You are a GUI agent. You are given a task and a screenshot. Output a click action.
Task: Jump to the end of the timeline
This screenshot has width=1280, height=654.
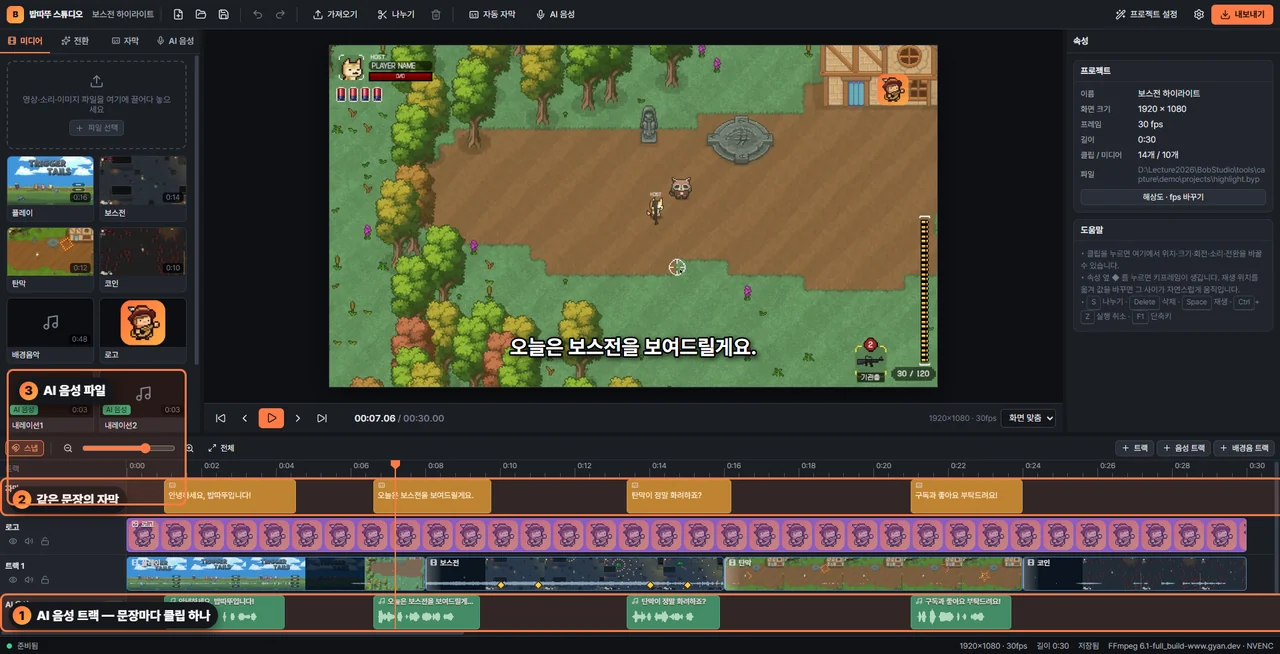click(322, 418)
